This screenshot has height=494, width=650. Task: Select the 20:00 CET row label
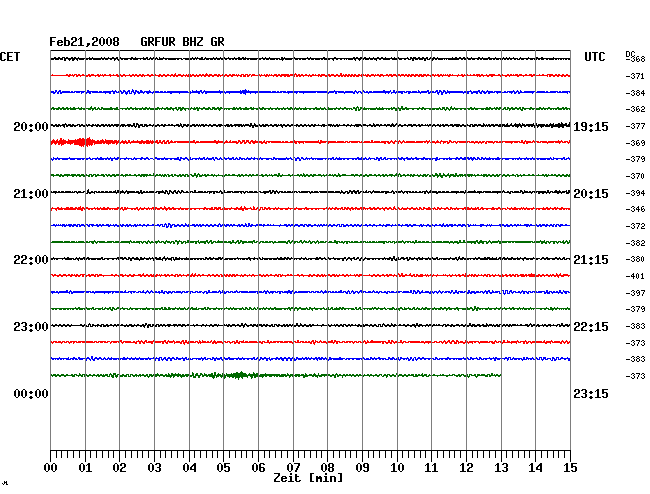[31, 126]
